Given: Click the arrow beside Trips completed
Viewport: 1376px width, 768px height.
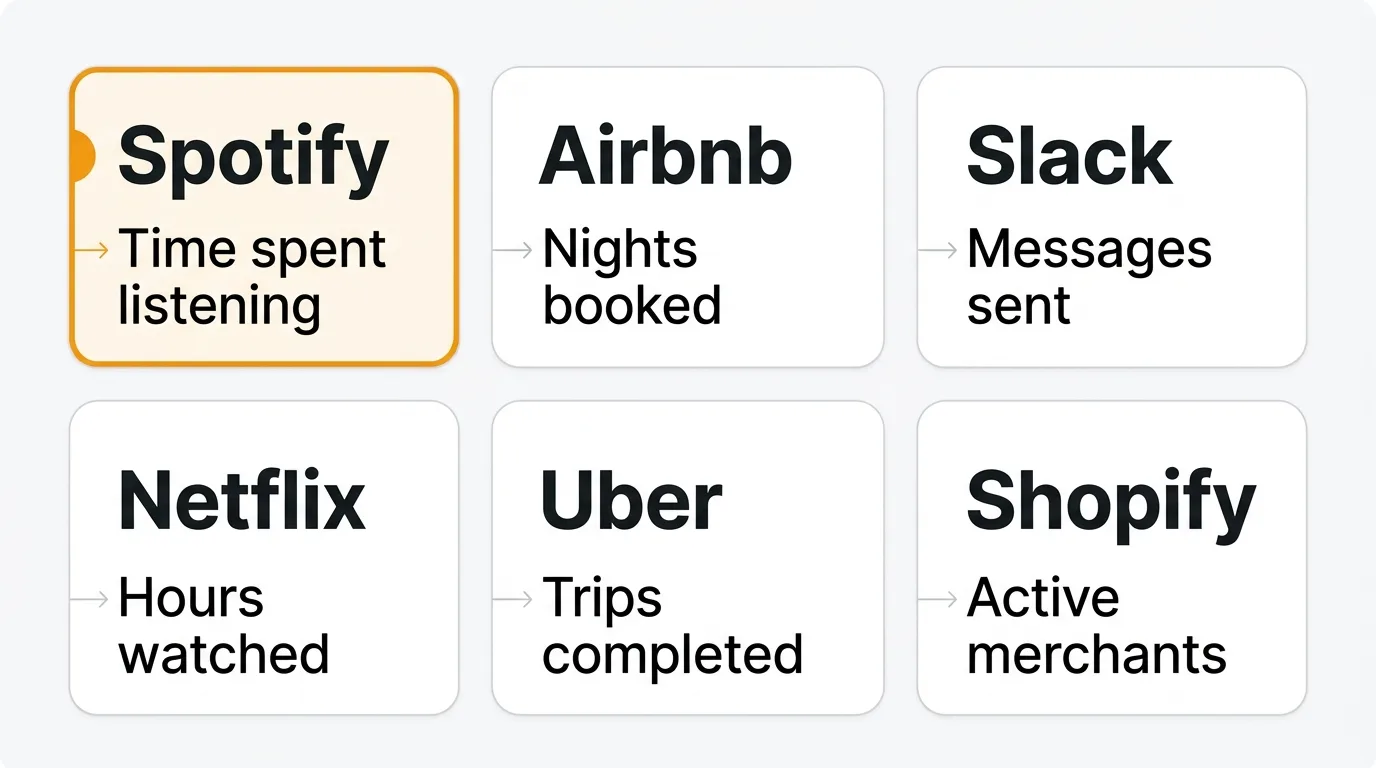Looking at the screenshot, I should 513,599.
